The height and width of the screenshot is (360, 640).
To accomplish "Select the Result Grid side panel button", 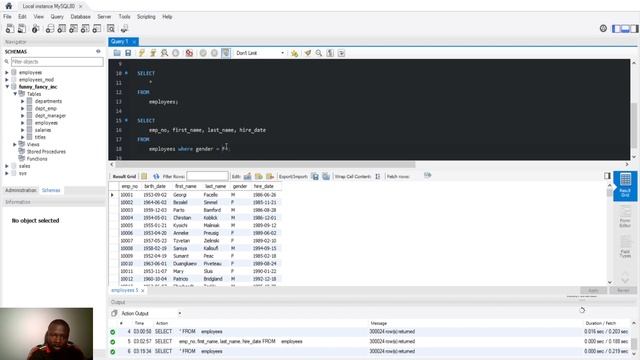I will pyautogui.click(x=625, y=186).
